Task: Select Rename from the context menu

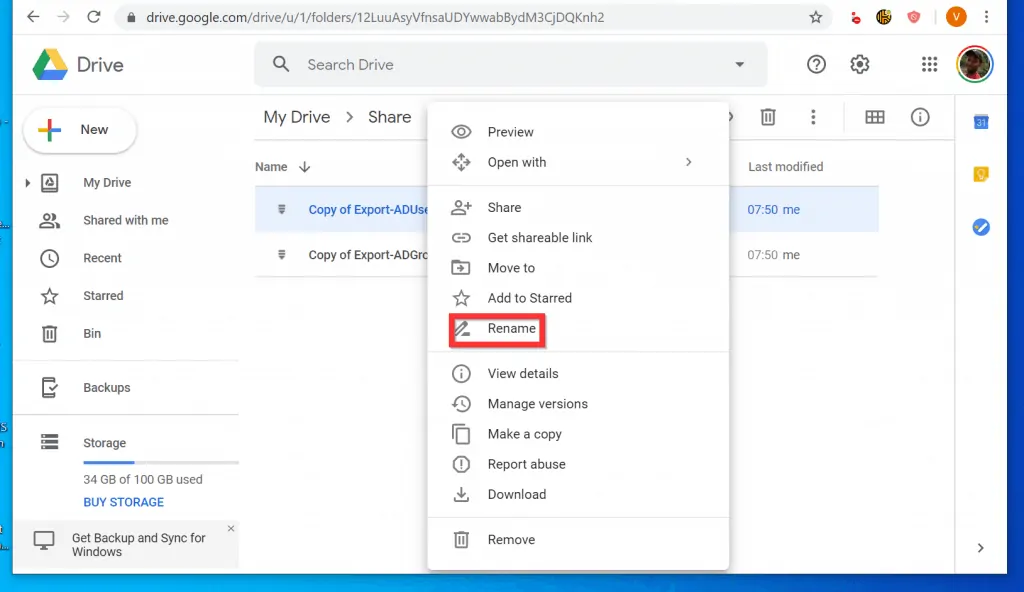Action: pyautogui.click(x=513, y=328)
